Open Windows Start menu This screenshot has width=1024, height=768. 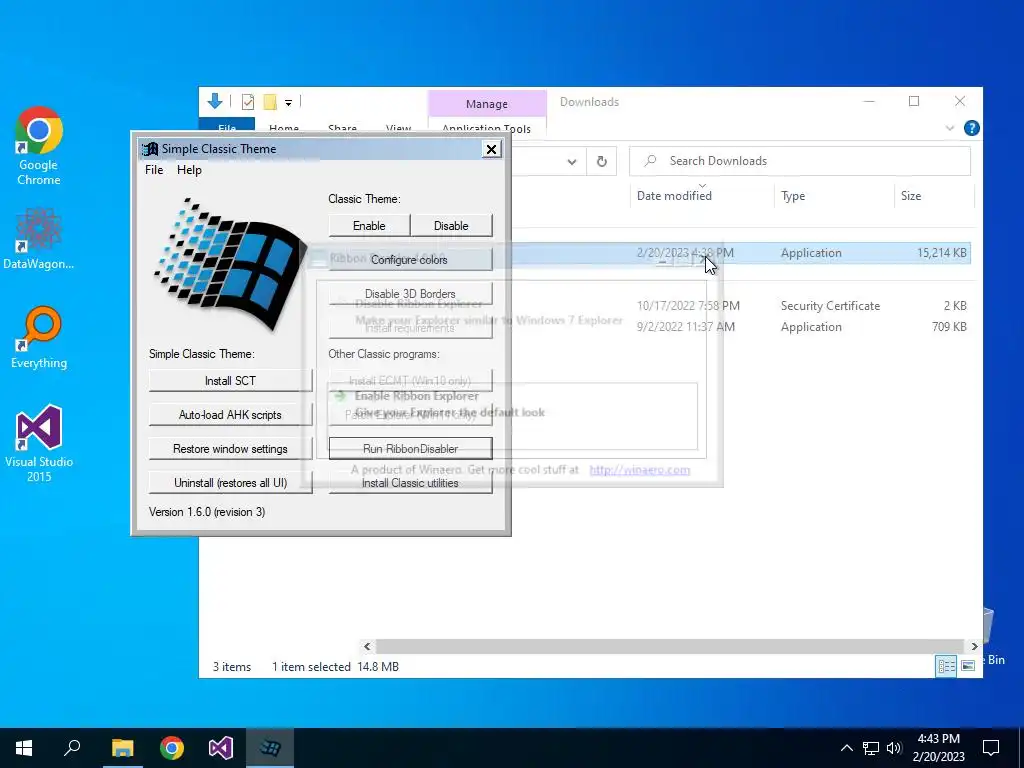pos(24,748)
